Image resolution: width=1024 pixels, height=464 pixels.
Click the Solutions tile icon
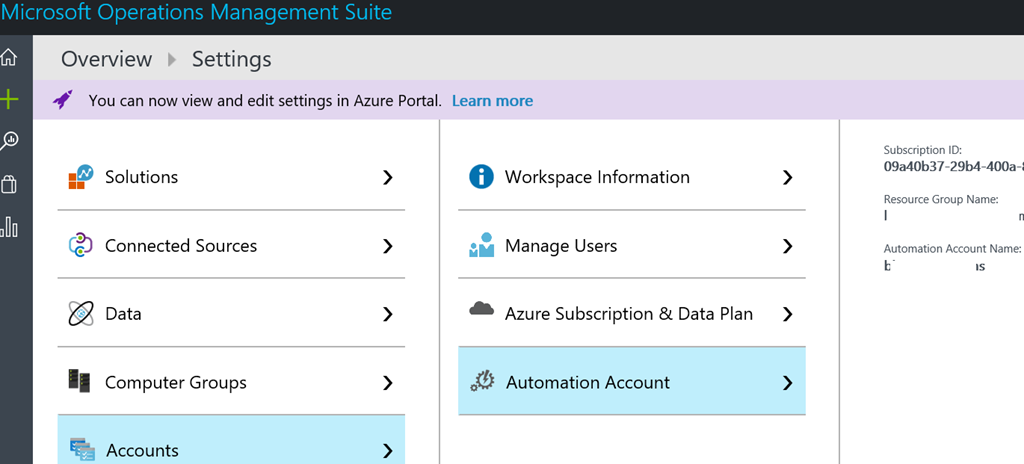(x=80, y=177)
